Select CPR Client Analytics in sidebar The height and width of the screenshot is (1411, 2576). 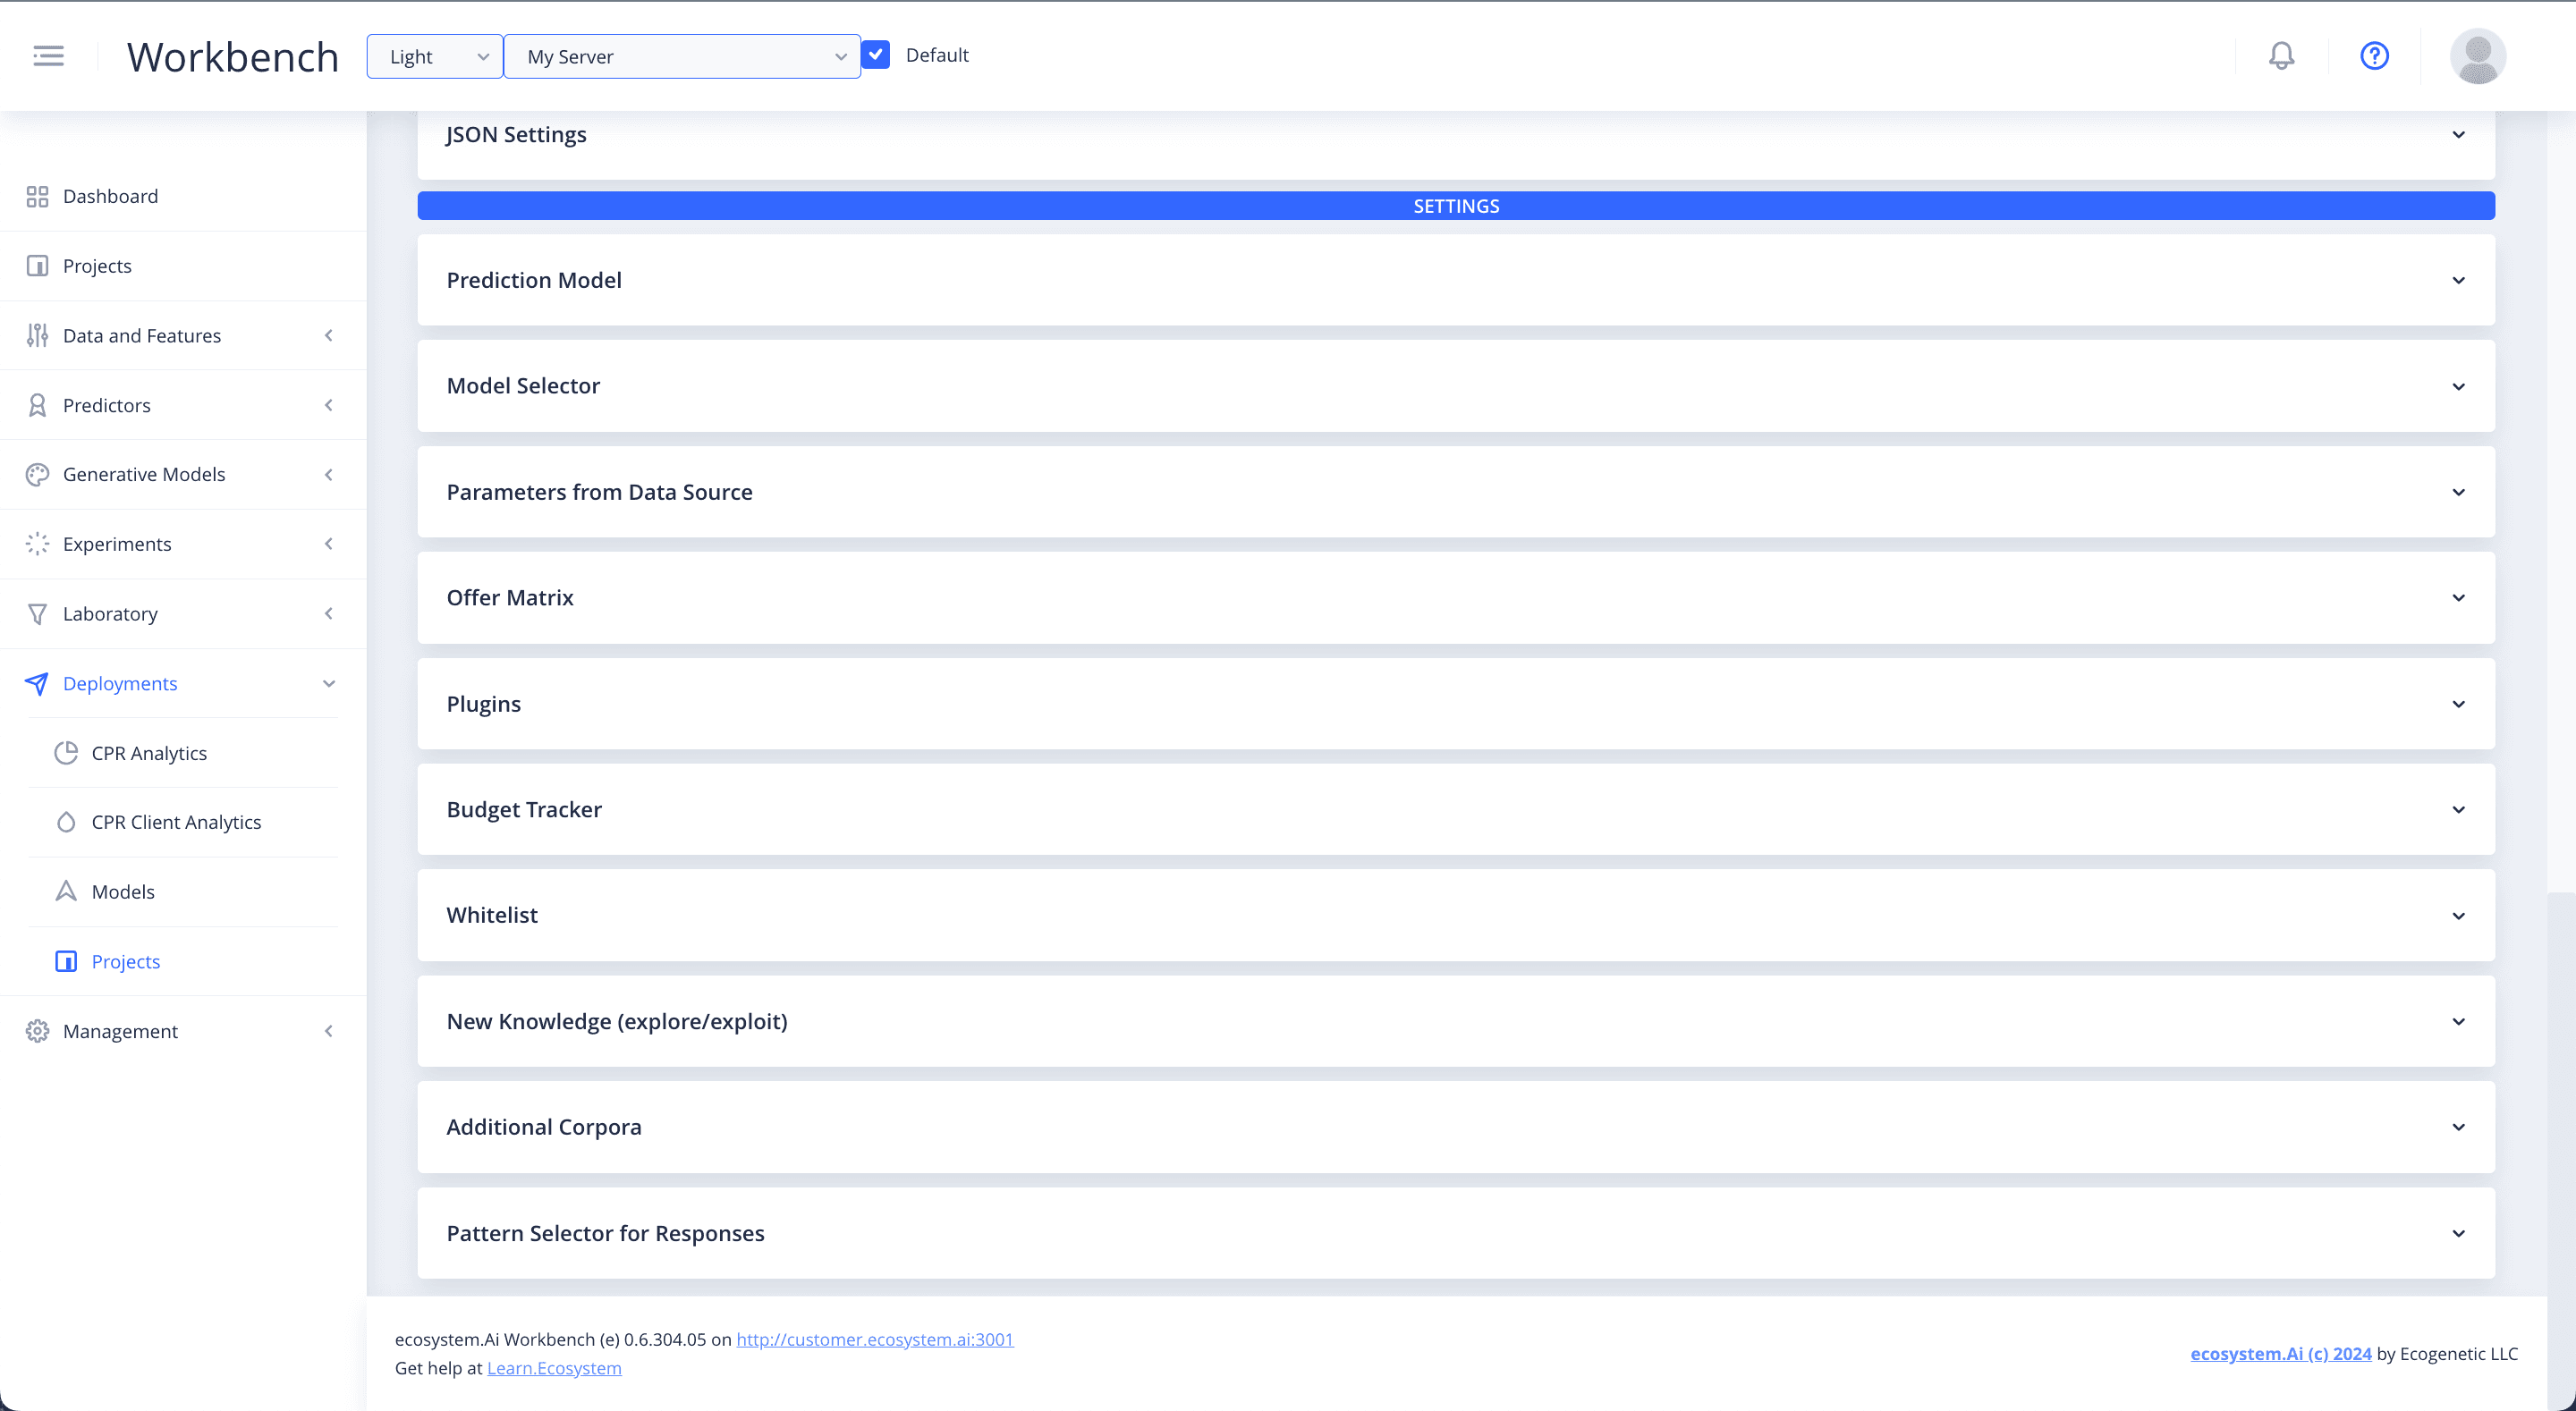(x=176, y=822)
